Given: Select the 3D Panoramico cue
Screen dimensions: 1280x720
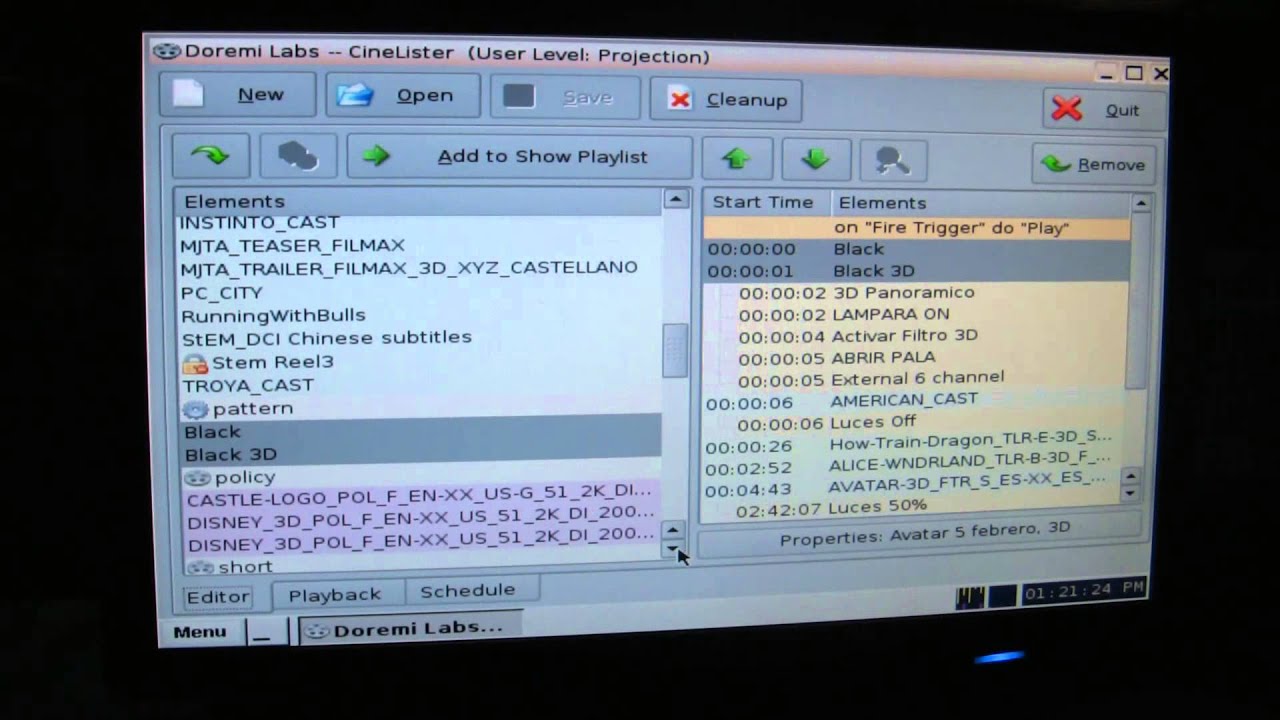Looking at the screenshot, I should click(917, 293).
